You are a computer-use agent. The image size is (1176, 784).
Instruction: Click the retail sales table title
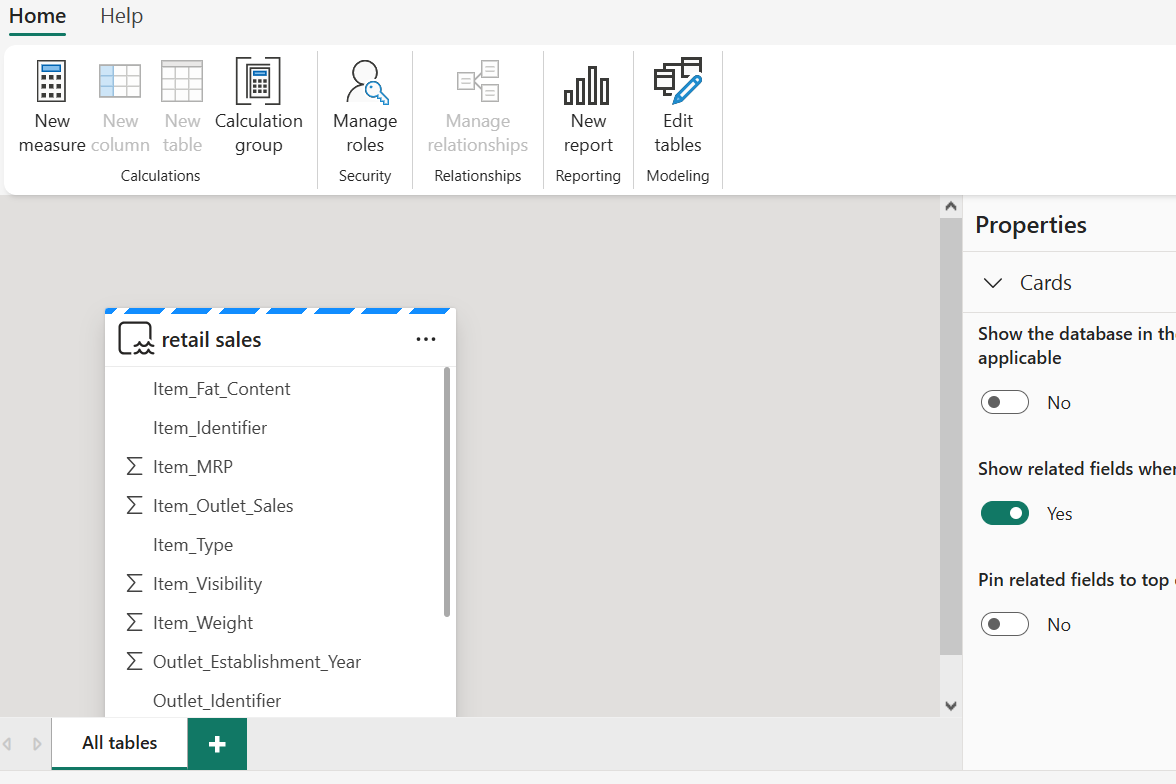click(x=212, y=340)
